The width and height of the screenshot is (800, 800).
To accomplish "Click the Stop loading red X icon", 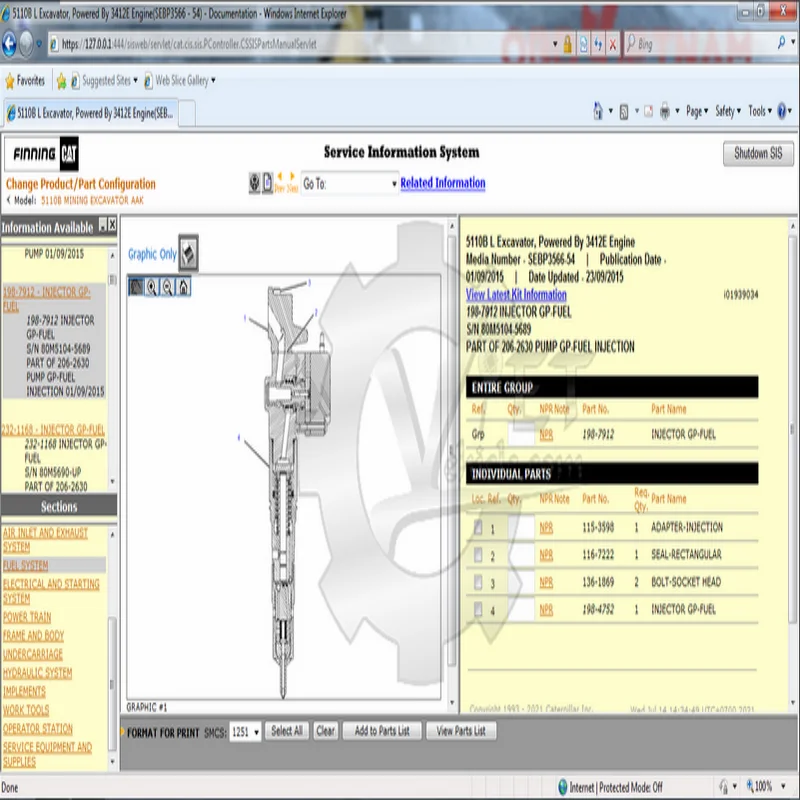I will pos(613,45).
